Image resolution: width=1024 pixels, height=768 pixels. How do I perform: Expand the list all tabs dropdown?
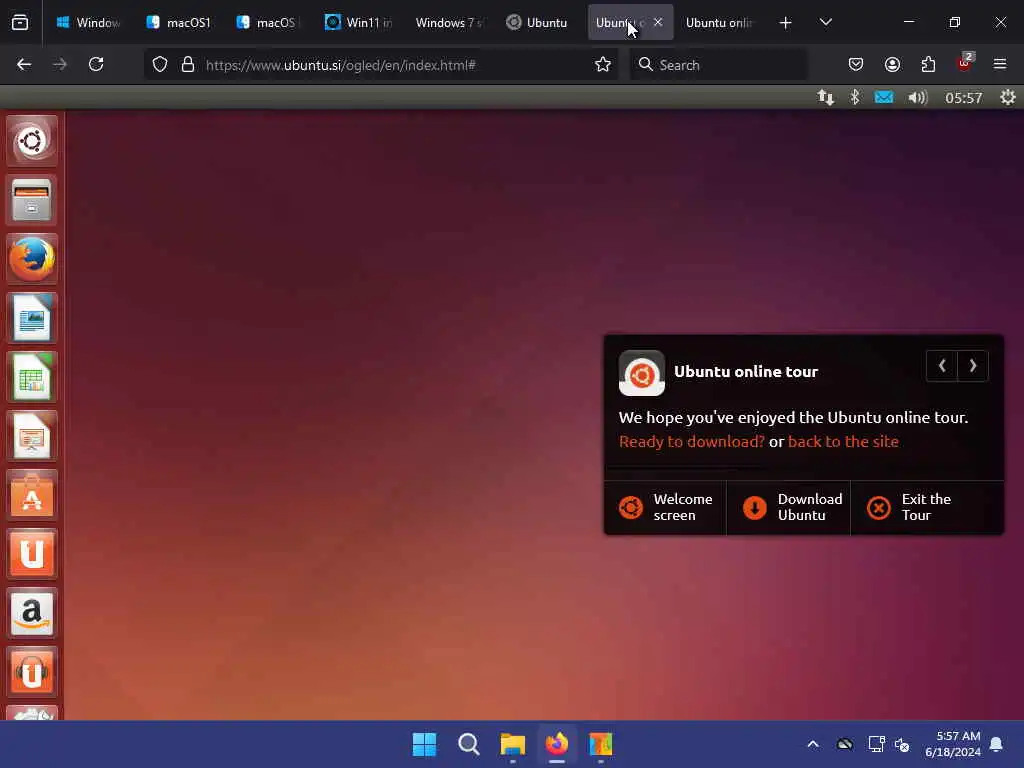point(825,23)
